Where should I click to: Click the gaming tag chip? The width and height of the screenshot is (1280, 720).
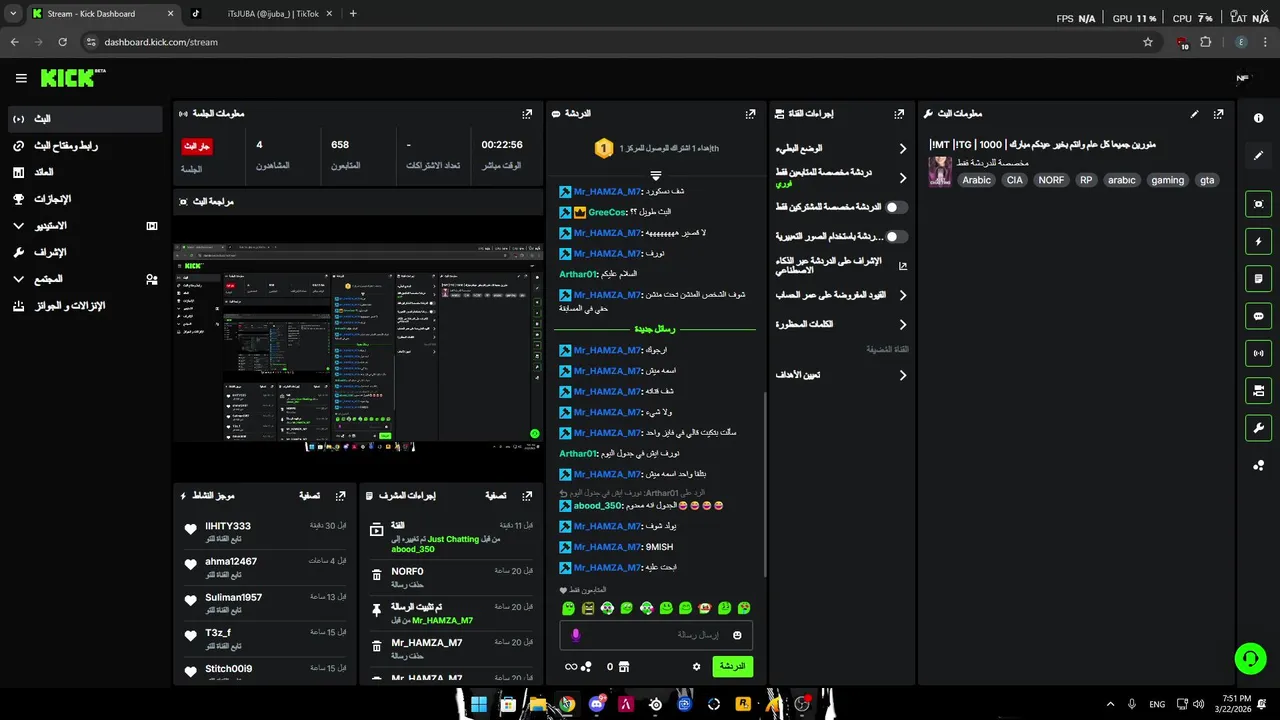(x=1167, y=180)
